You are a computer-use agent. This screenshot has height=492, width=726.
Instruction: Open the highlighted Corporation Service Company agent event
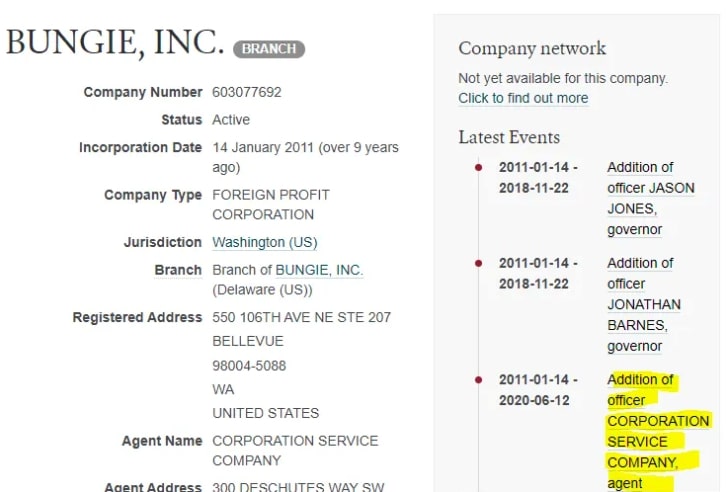click(657, 431)
